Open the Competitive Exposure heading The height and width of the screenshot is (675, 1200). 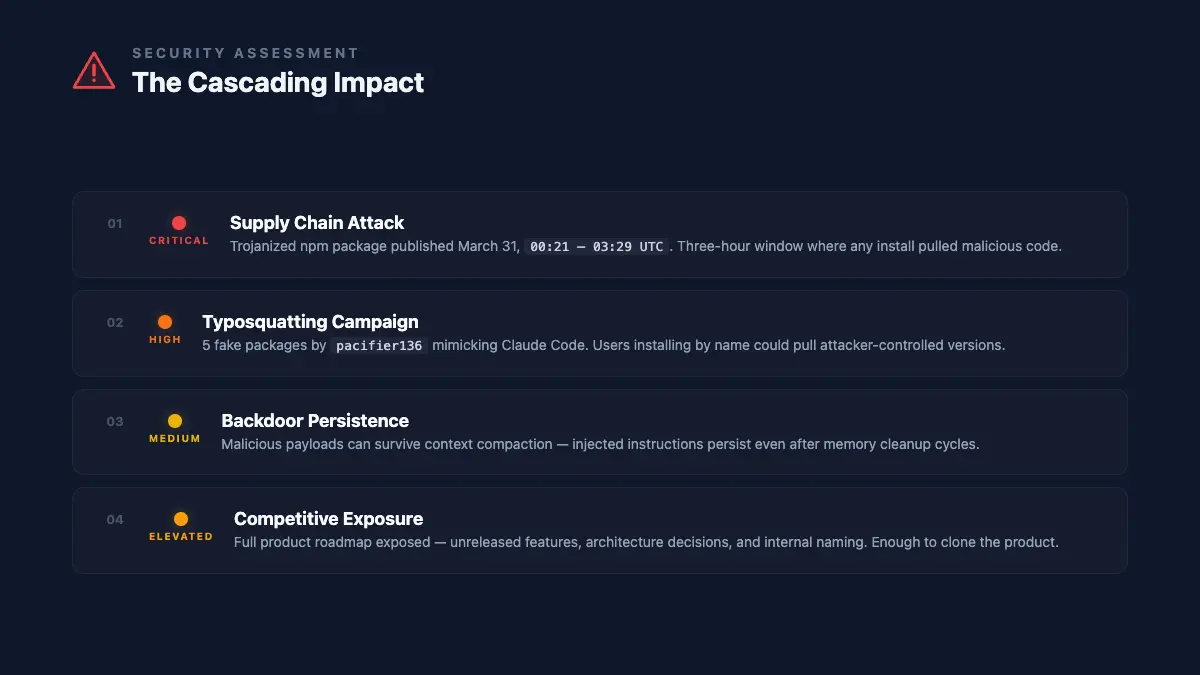pos(328,519)
